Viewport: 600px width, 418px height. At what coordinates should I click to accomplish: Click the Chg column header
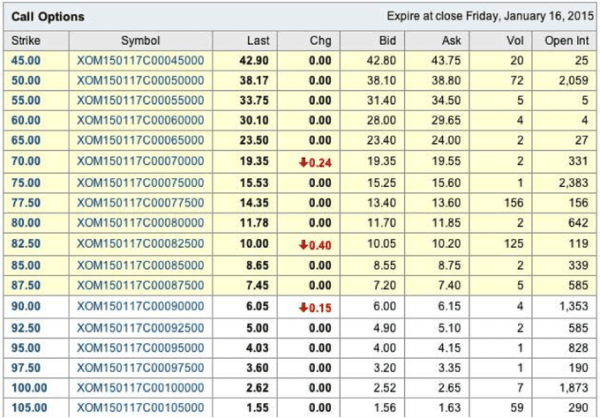click(x=320, y=40)
